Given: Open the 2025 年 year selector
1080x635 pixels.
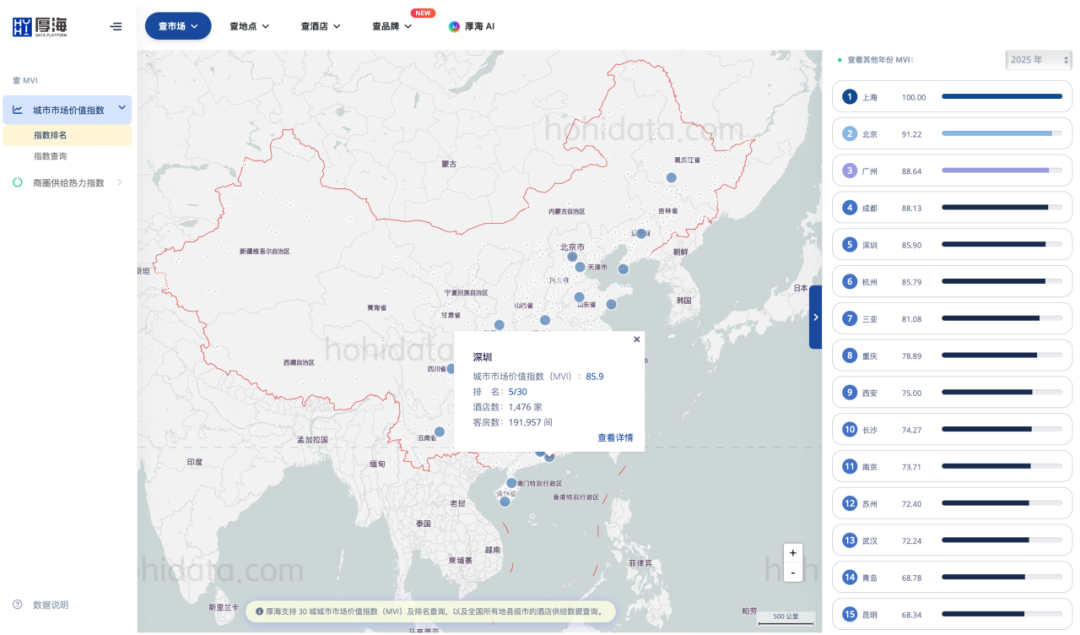Looking at the screenshot, I should (x=1039, y=60).
